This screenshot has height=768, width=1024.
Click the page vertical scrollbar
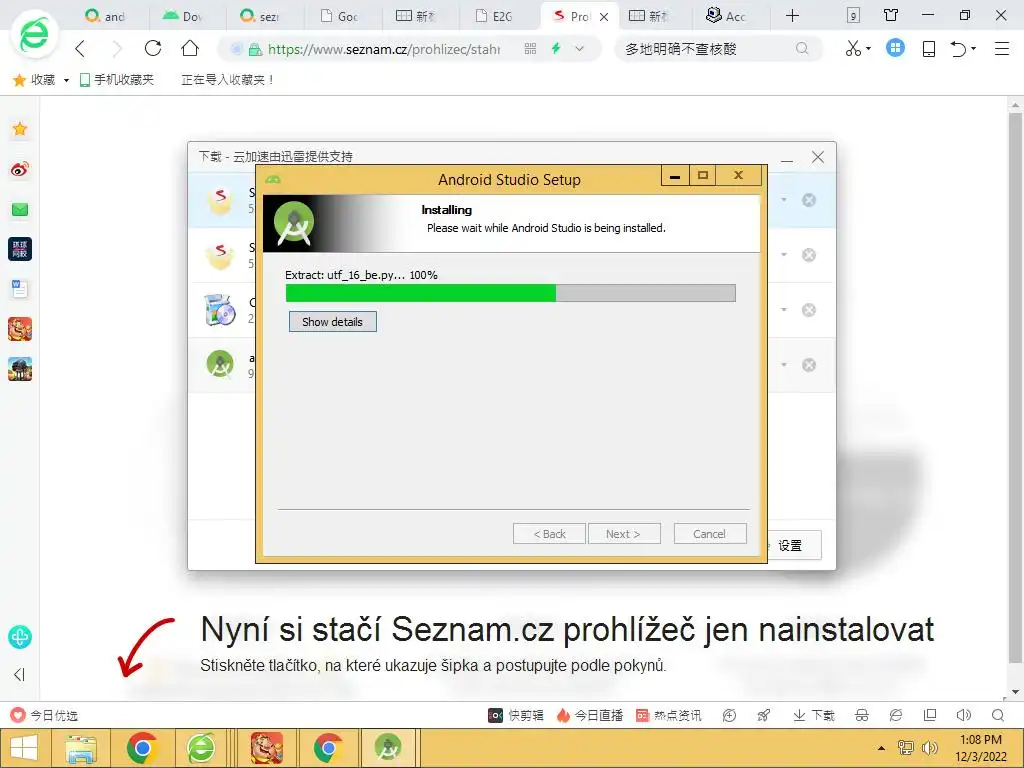coord(1015,388)
